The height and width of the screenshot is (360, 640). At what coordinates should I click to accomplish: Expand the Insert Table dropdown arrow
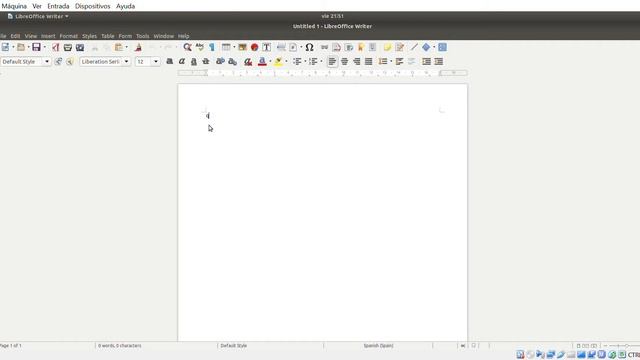(x=234, y=47)
